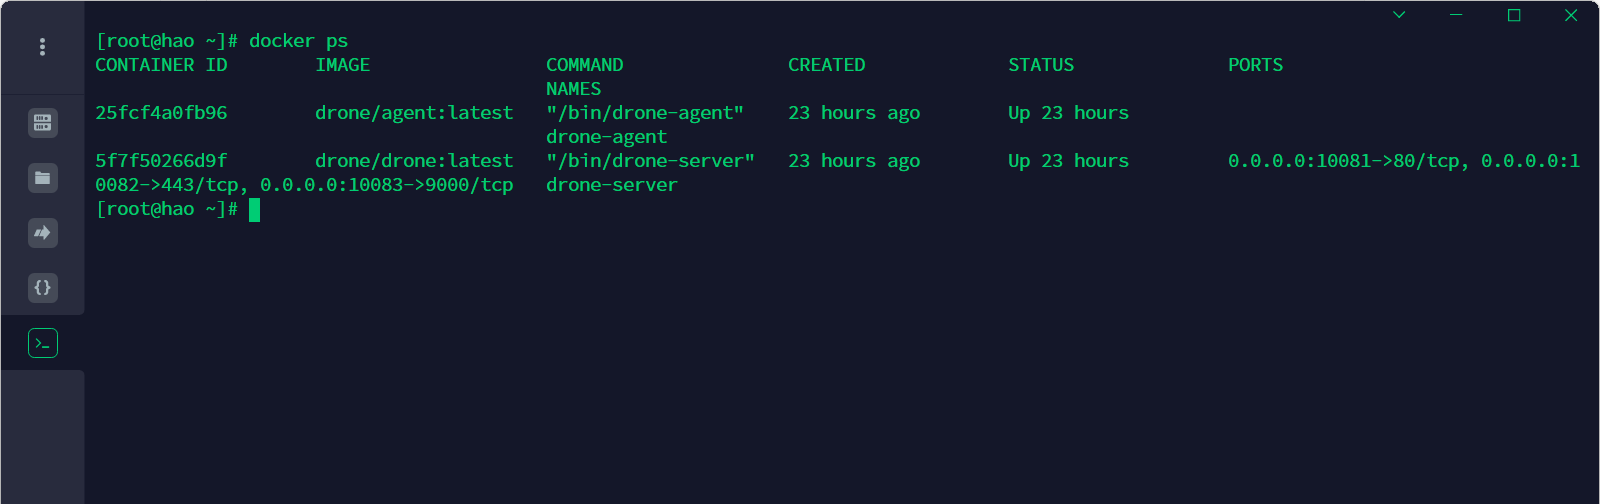1600x504 pixels.
Task: Click the STATUS column header
Action: point(1041,65)
